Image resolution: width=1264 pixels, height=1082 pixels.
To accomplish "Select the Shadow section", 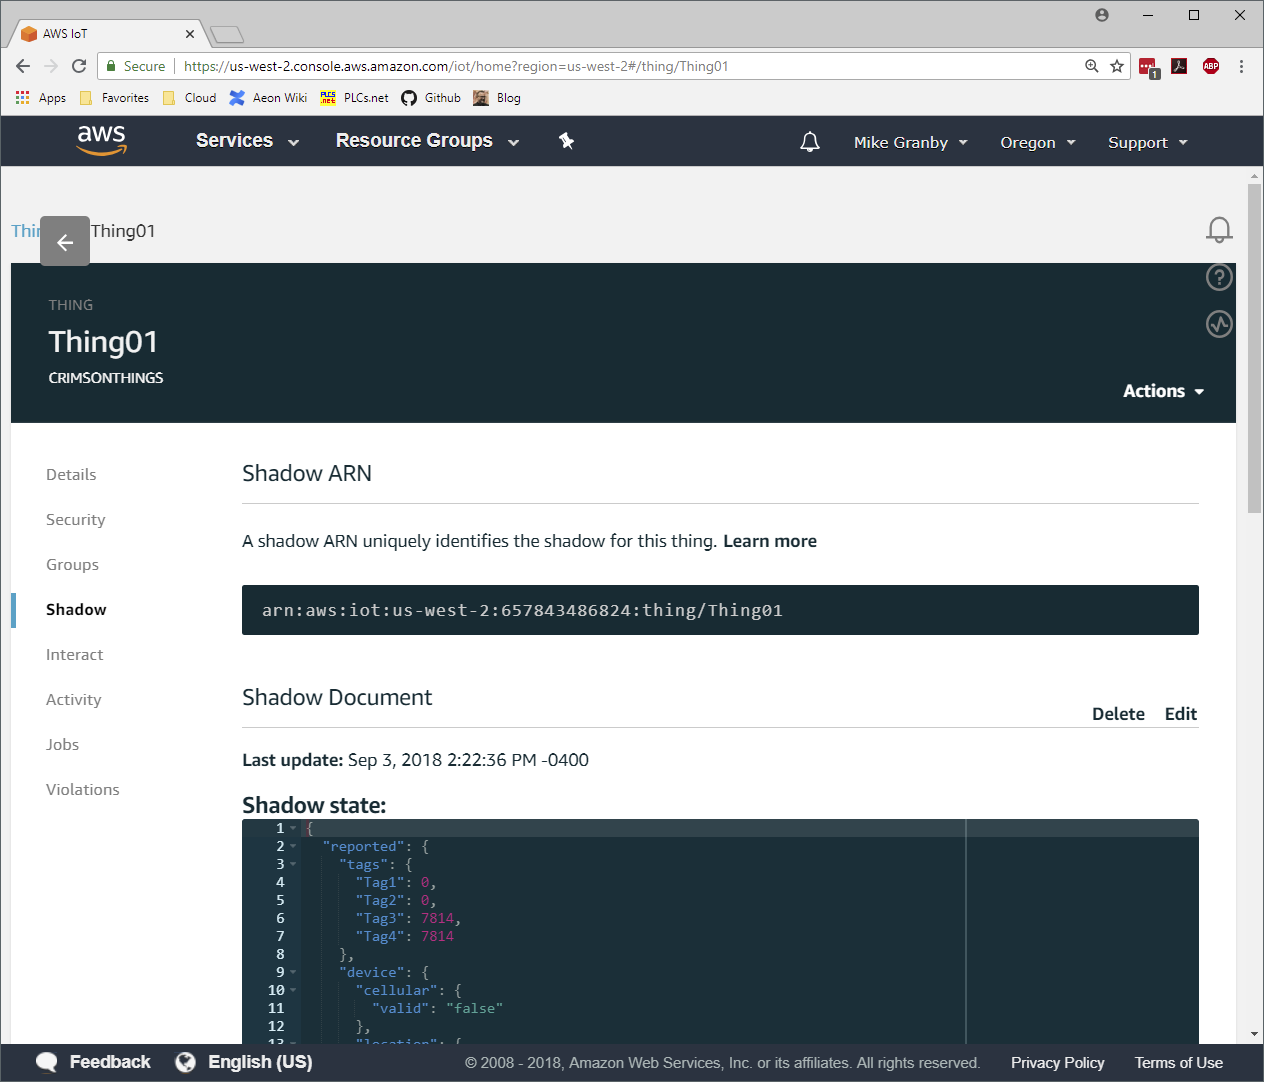I will [x=76, y=609].
